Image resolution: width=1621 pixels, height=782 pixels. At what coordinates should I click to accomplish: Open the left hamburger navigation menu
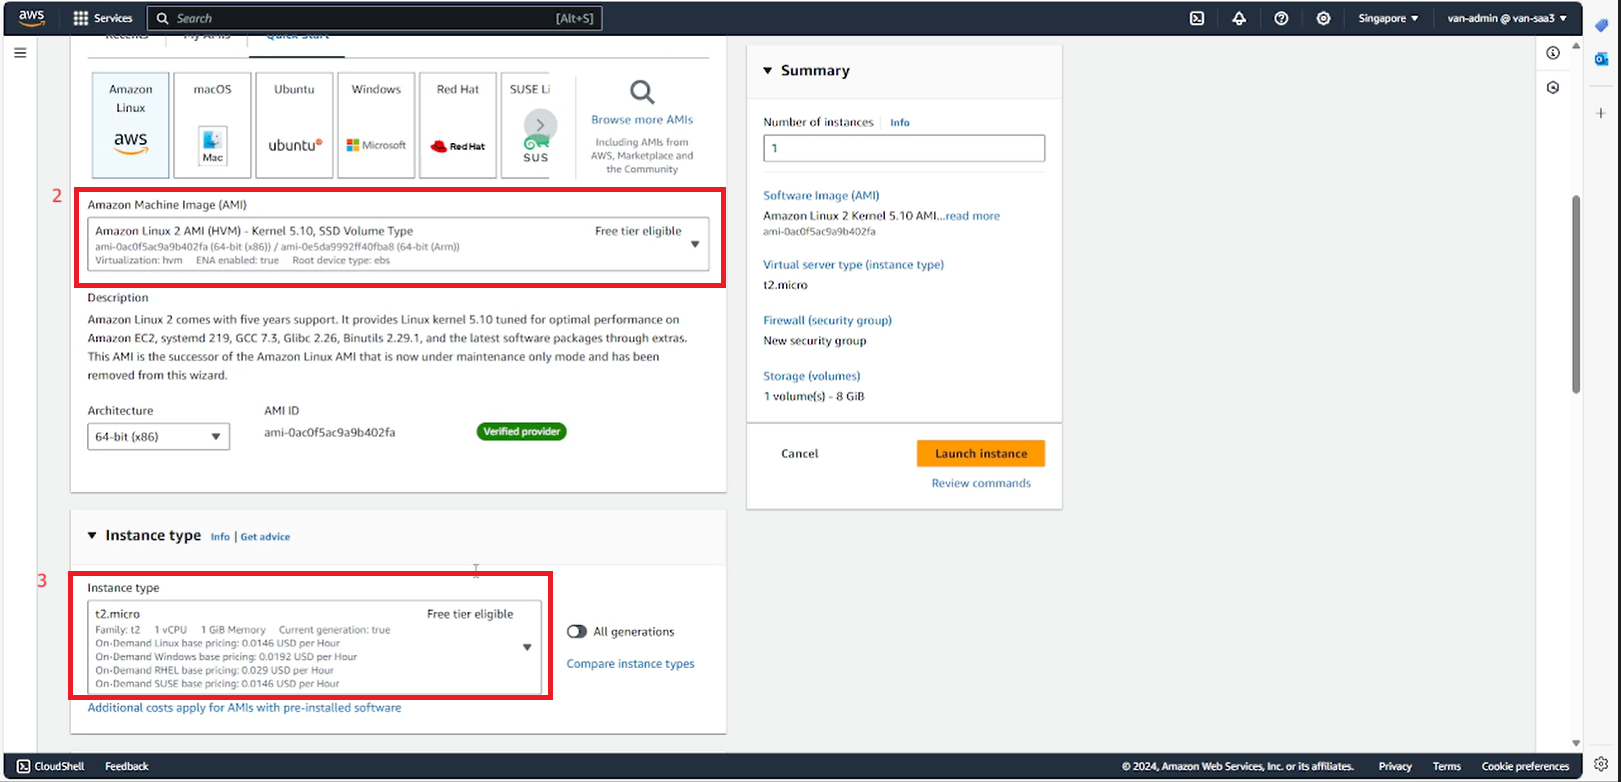[x=20, y=53]
